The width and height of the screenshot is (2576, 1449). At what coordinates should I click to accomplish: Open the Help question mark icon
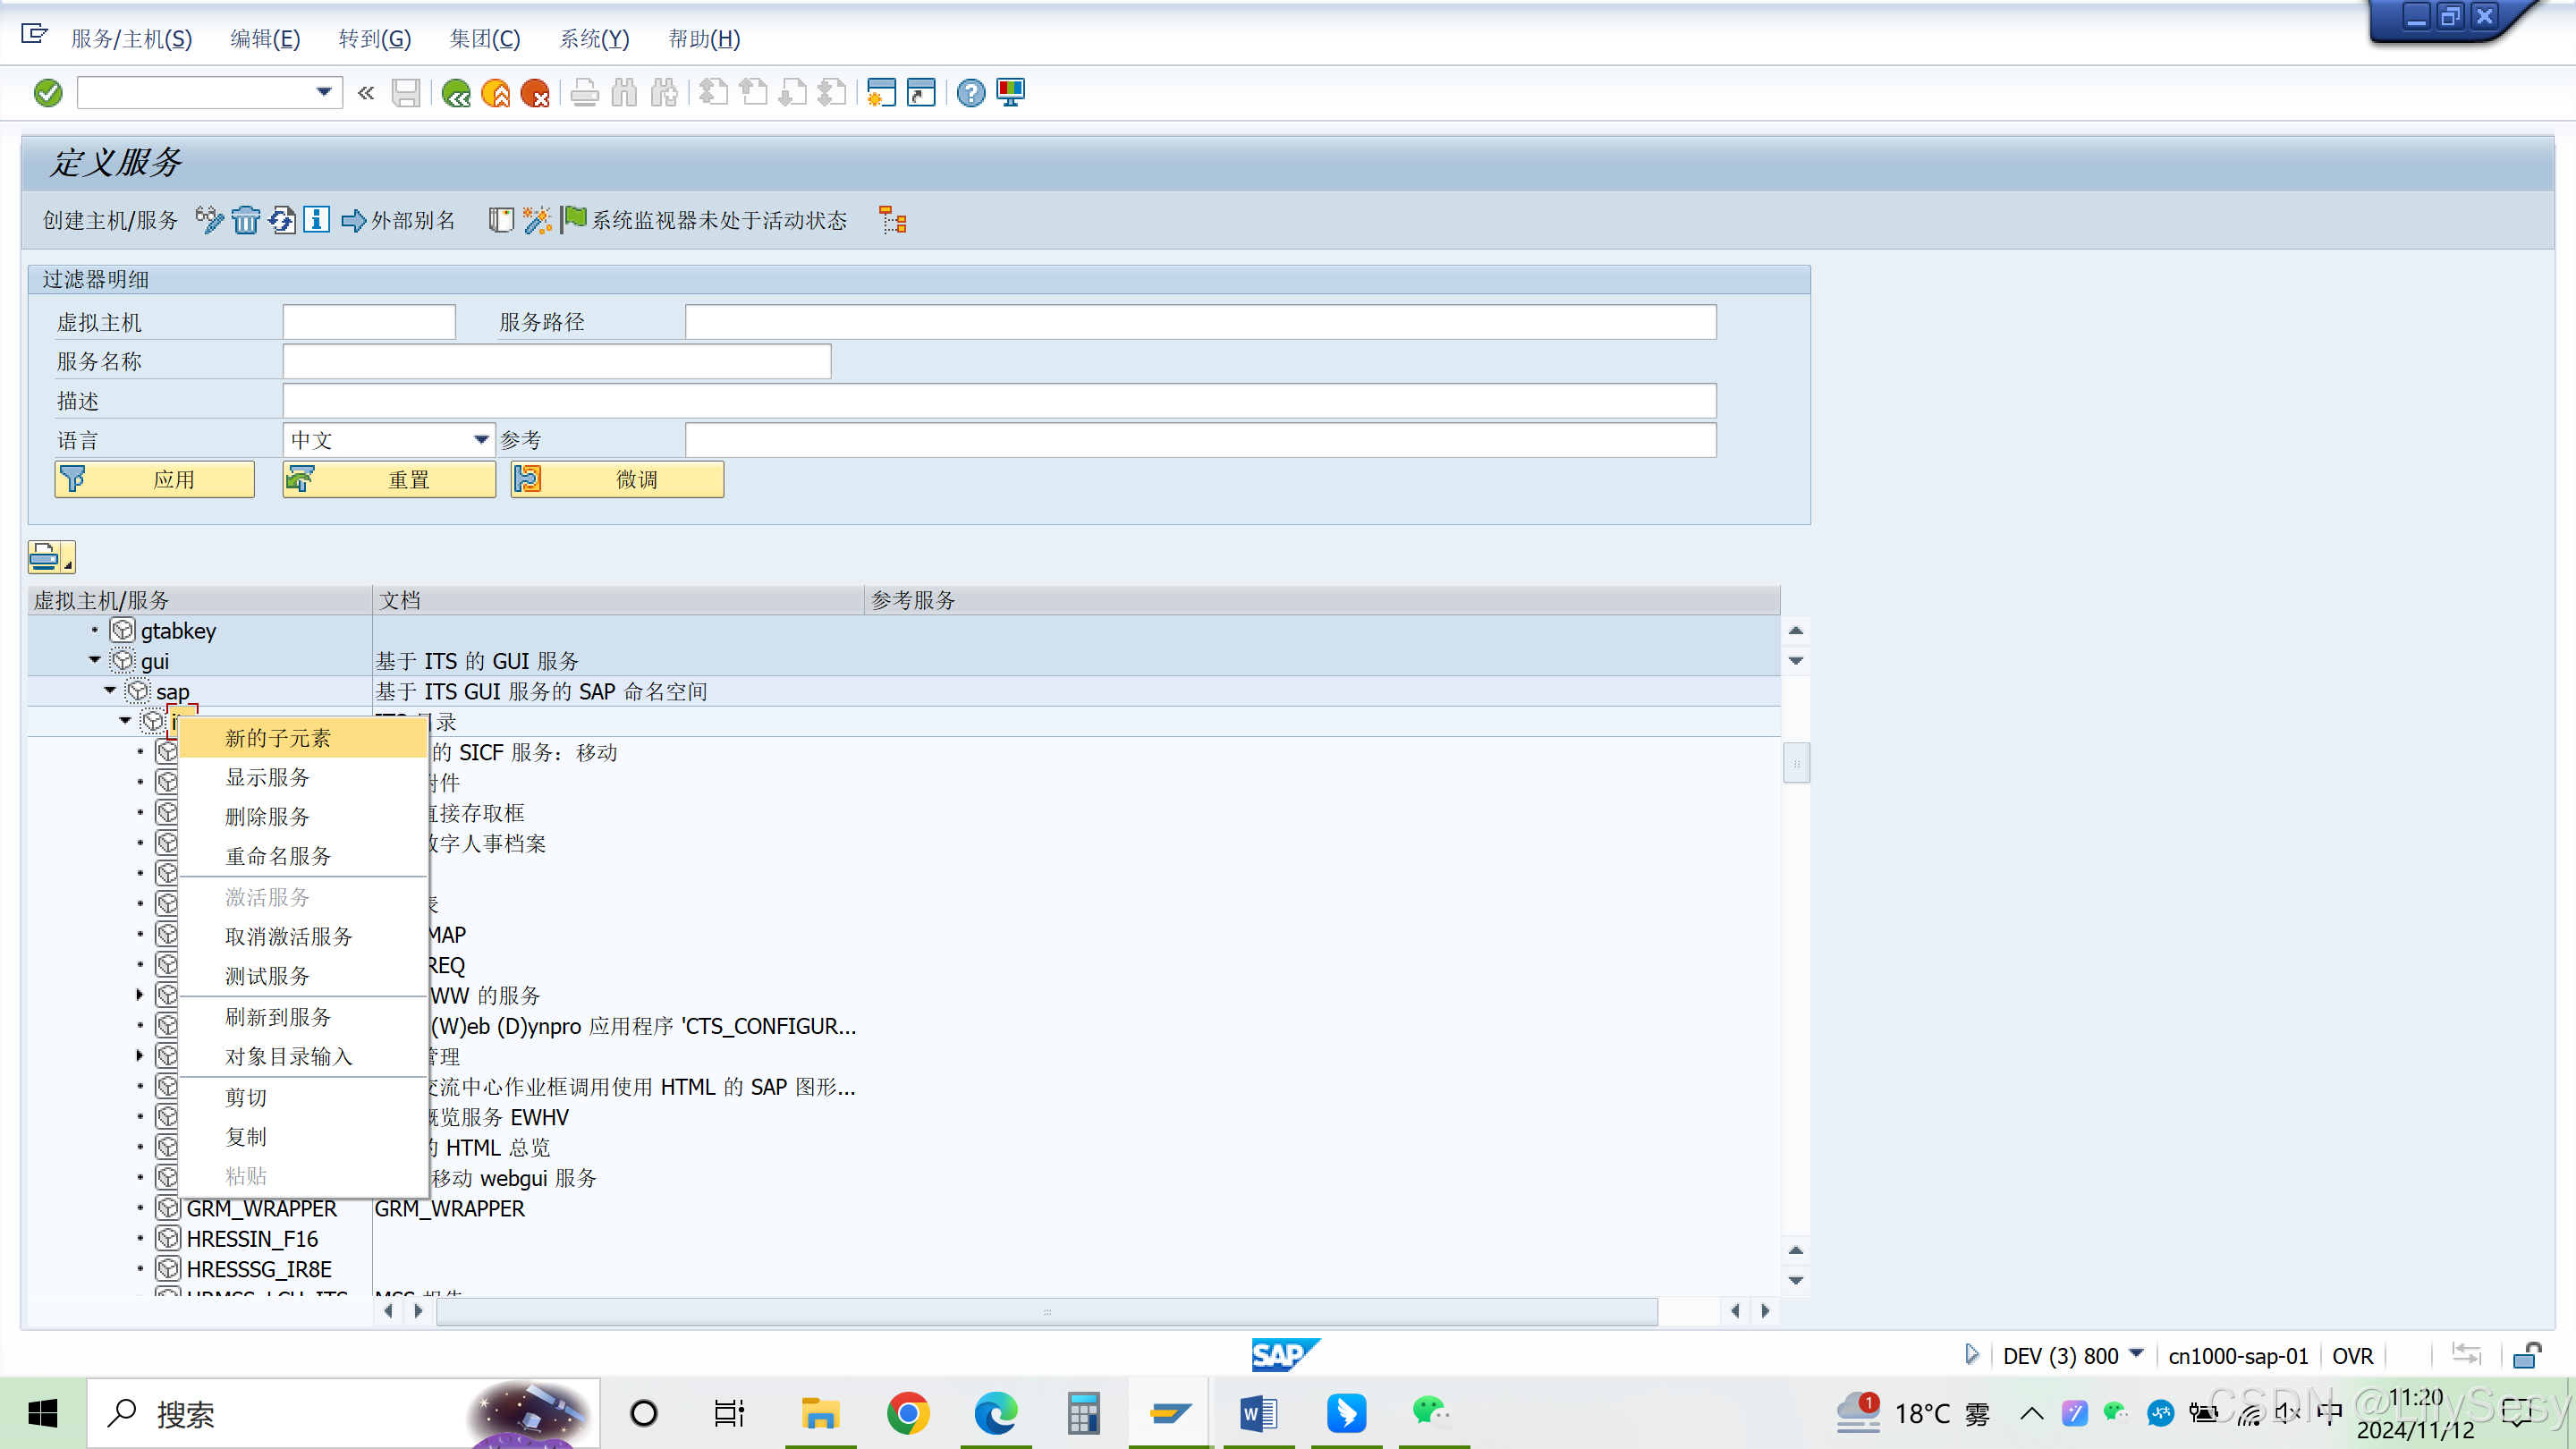point(970,93)
